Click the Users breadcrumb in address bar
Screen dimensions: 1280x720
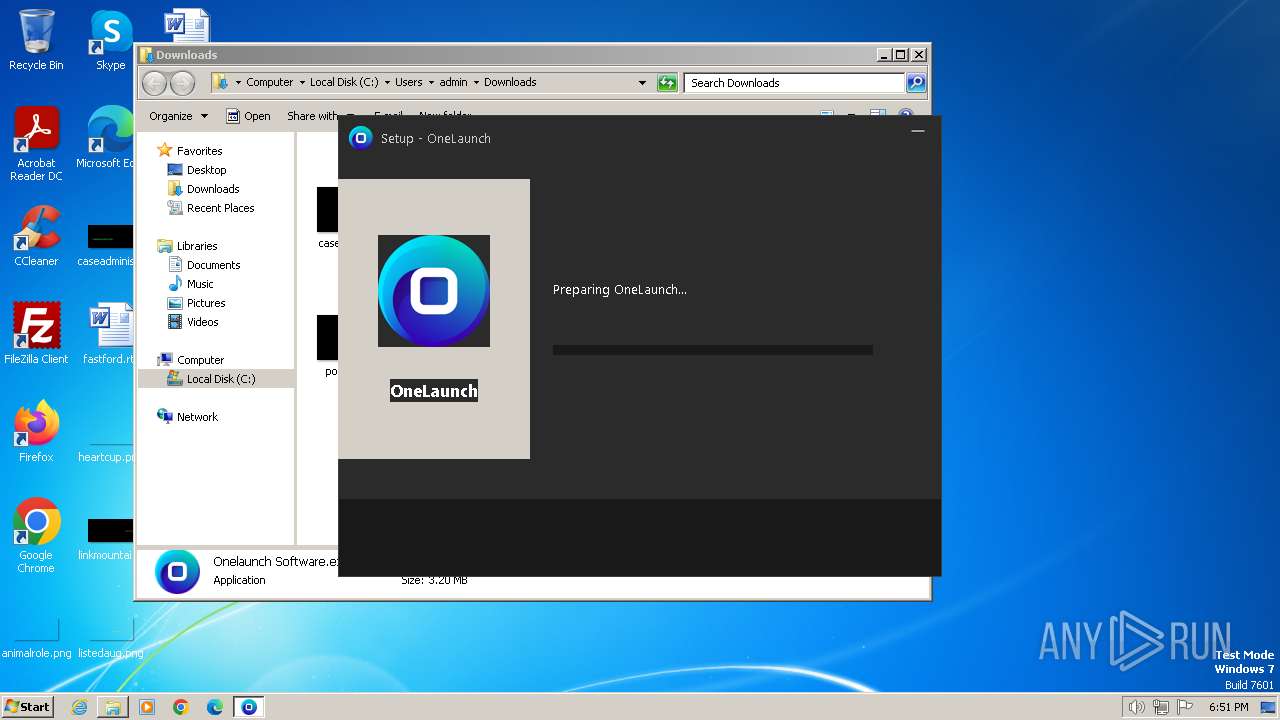tap(408, 83)
